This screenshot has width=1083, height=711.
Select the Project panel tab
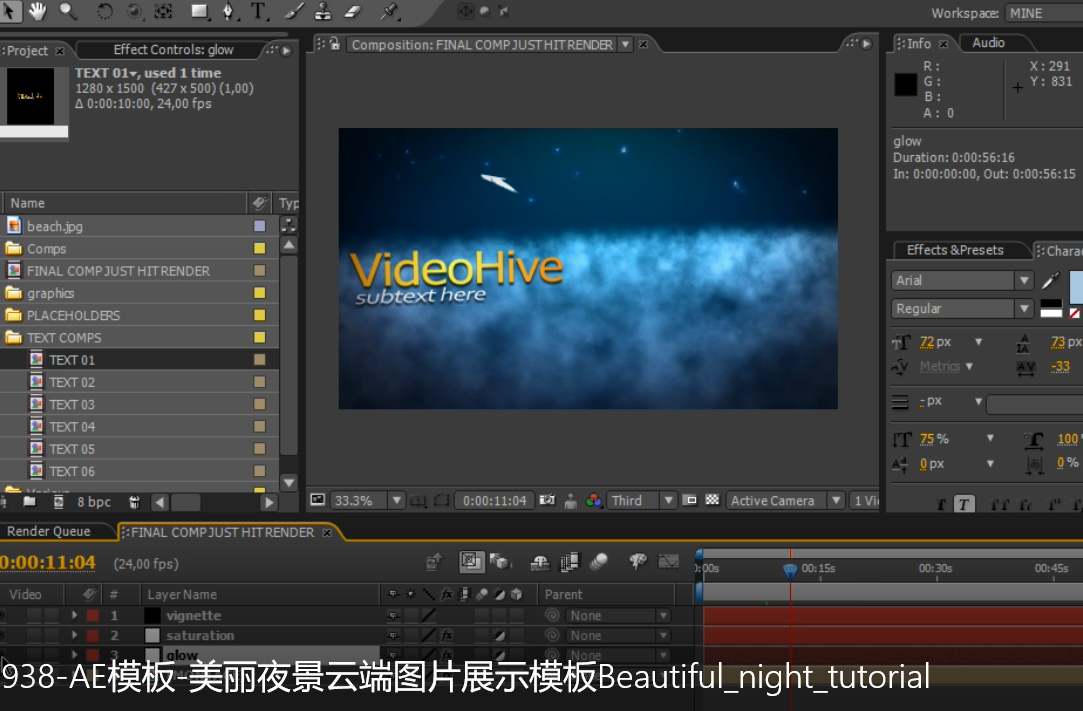[28, 50]
